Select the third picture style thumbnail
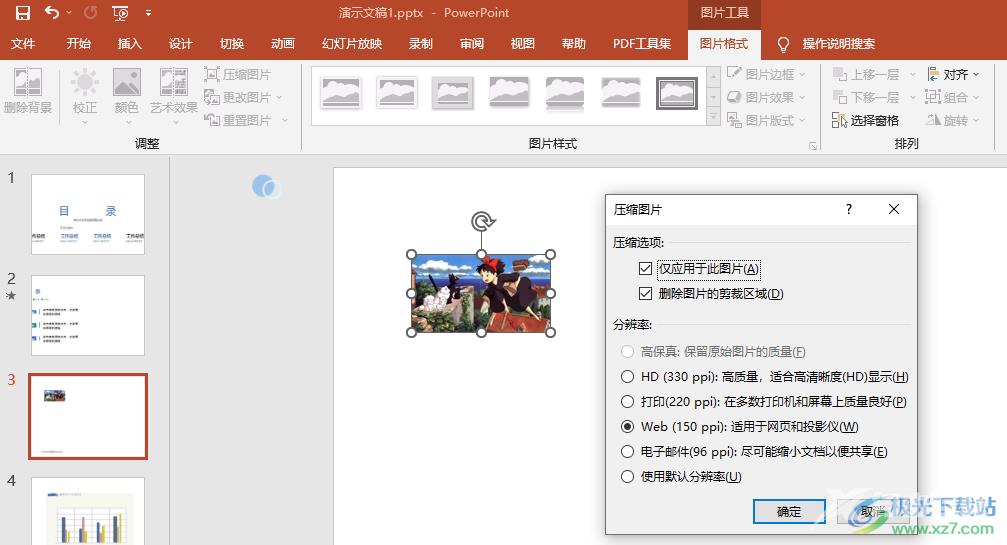The width and height of the screenshot is (1007, 545). click(x=453, y=93)
